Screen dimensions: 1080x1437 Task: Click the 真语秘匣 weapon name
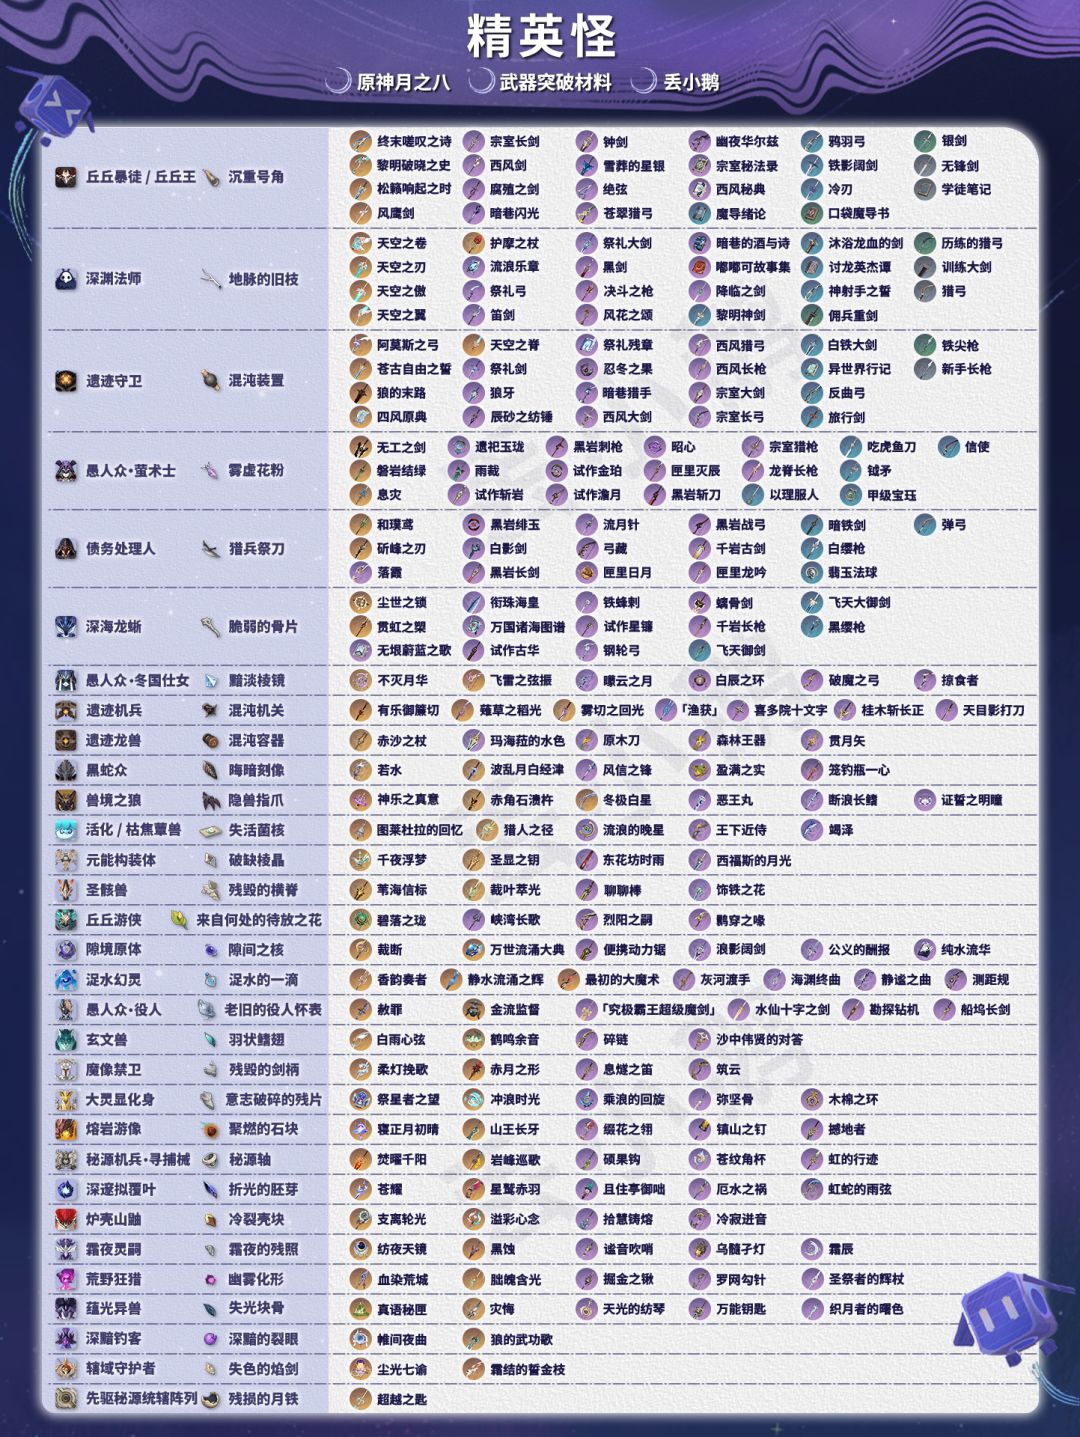click(402, 1309)
